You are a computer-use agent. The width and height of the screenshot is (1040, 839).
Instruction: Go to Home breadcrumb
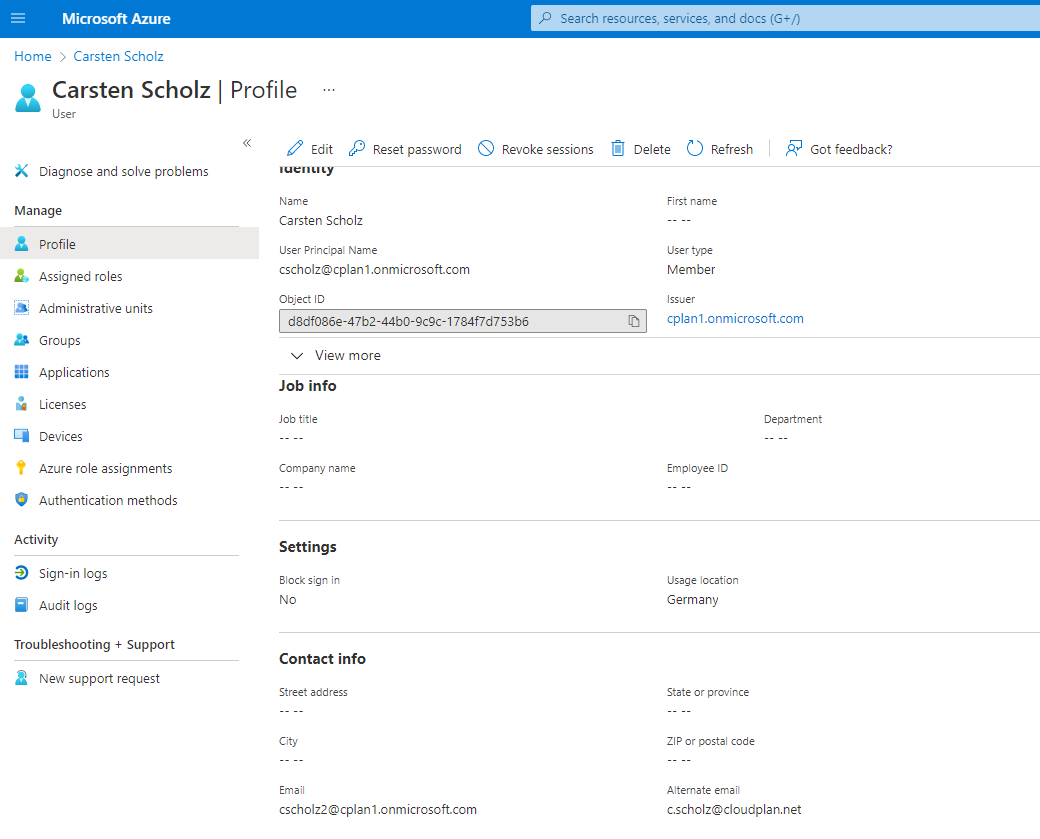32,56
